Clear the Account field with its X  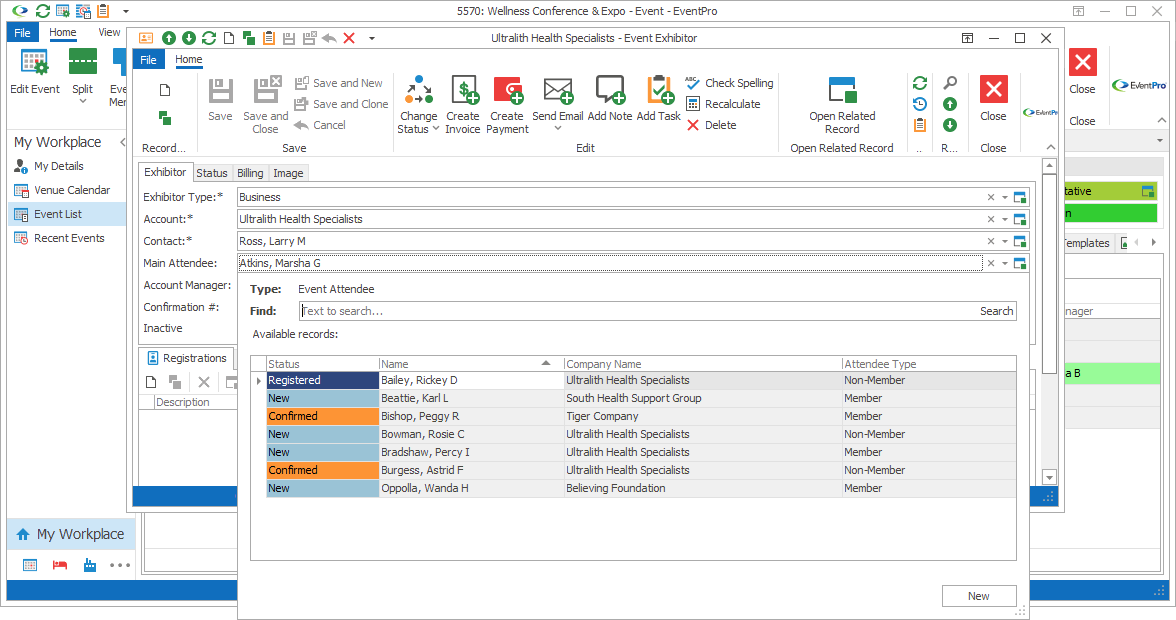[991, 220]
